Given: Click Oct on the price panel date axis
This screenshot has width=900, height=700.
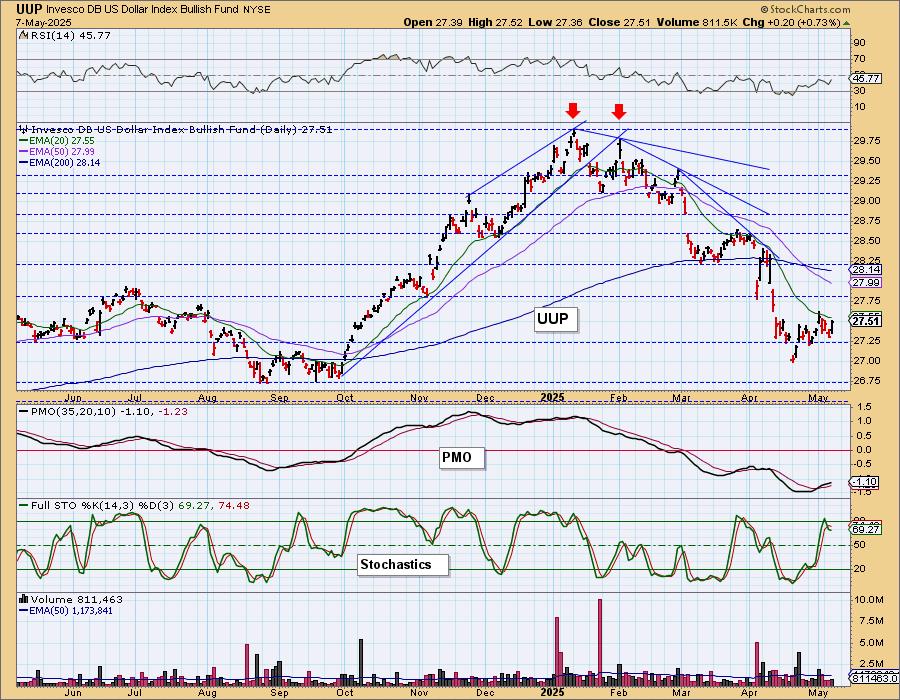Looking at the screenshot, I should click(x=345, y=397).
